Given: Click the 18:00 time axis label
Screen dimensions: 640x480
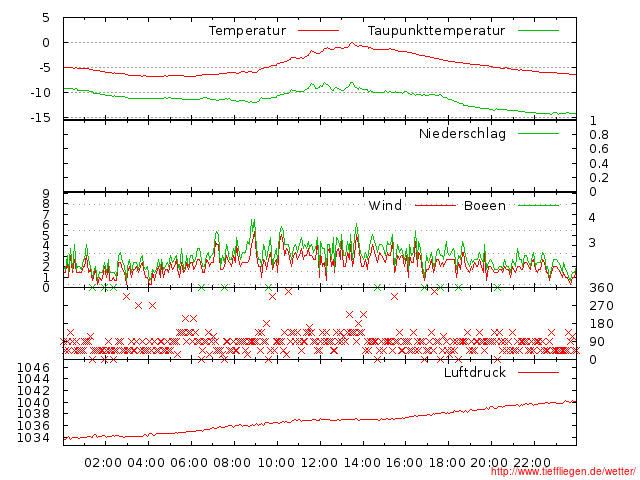Looking at the screenshot, I should click(x=447, y=463).
